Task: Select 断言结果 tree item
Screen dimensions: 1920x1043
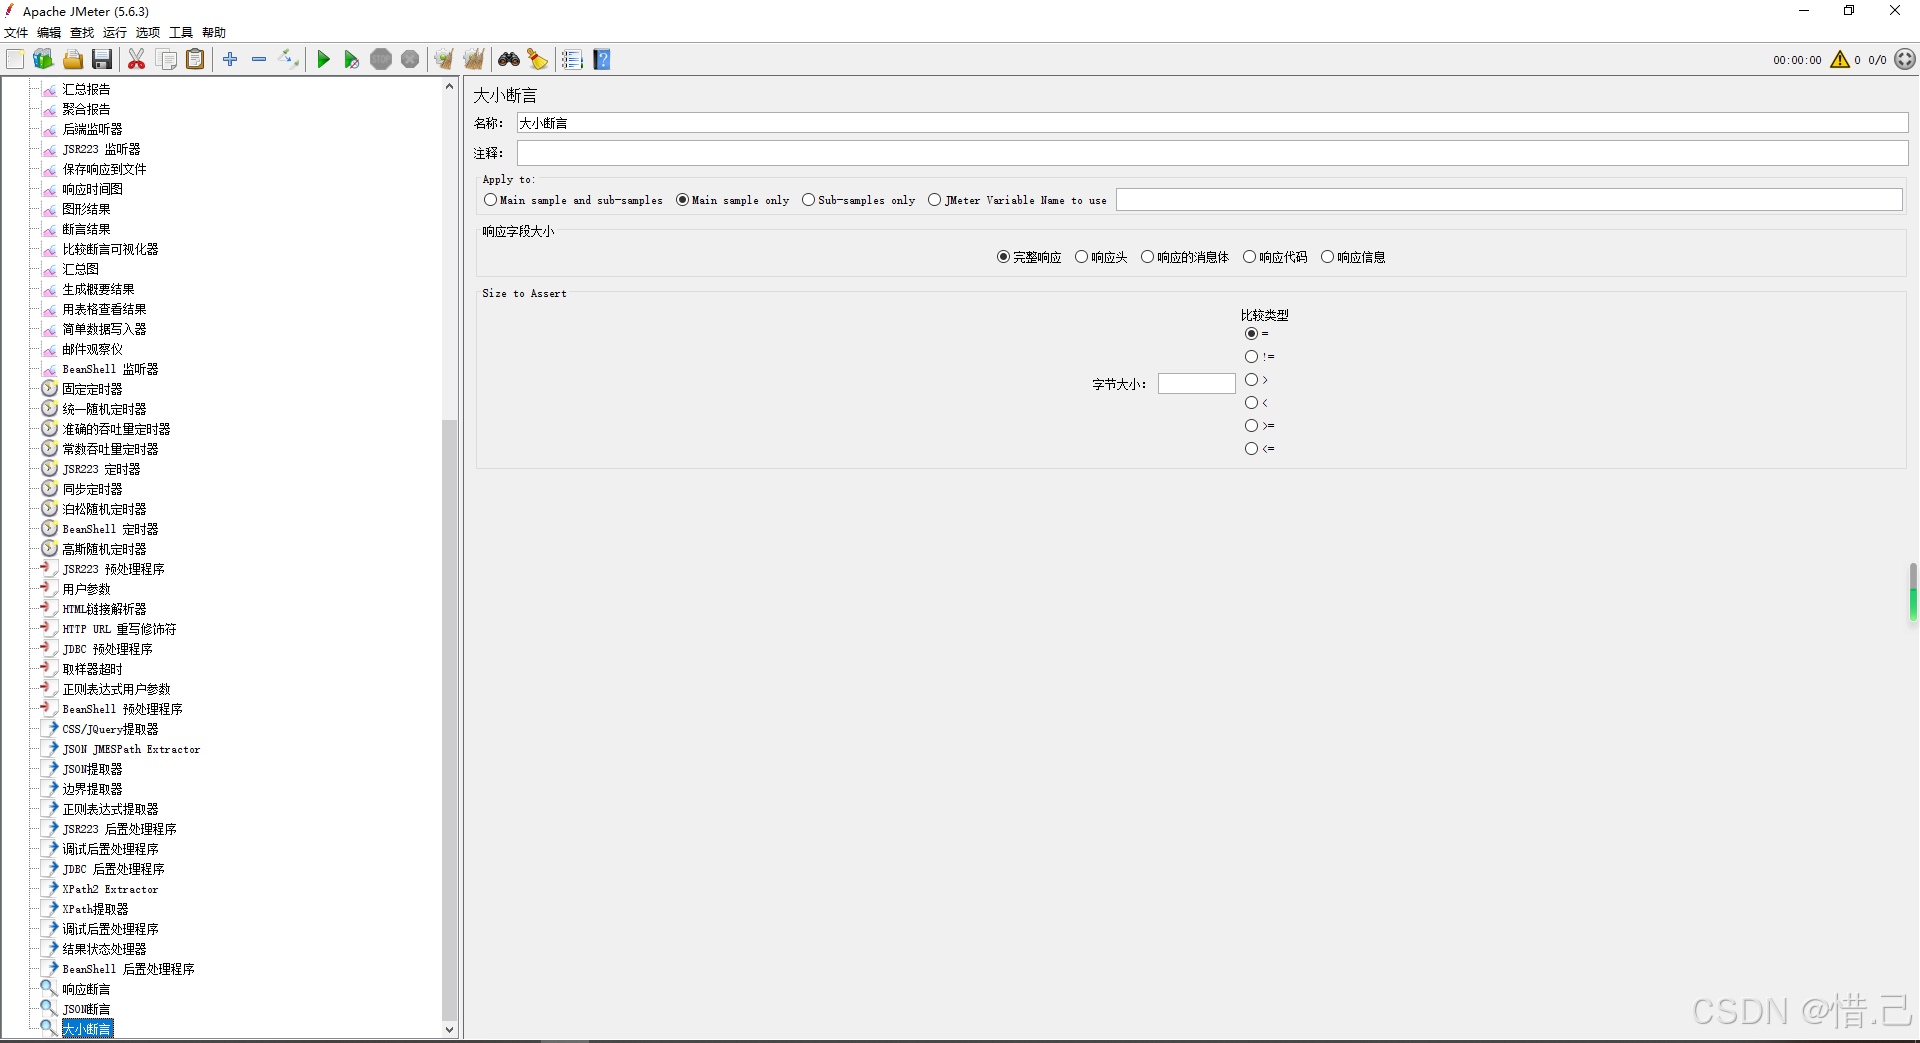Action: [86, 229]
